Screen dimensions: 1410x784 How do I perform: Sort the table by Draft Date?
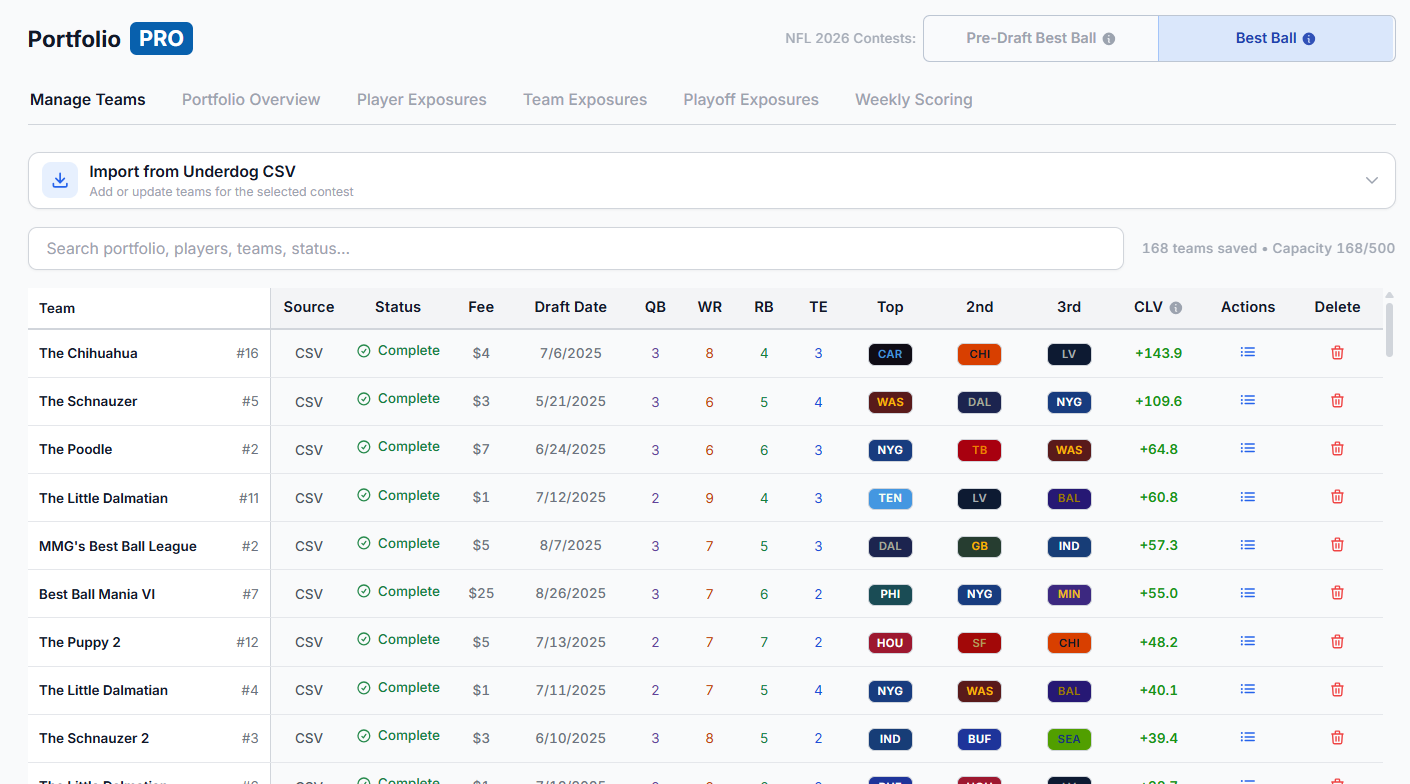(x=570, y=307)
